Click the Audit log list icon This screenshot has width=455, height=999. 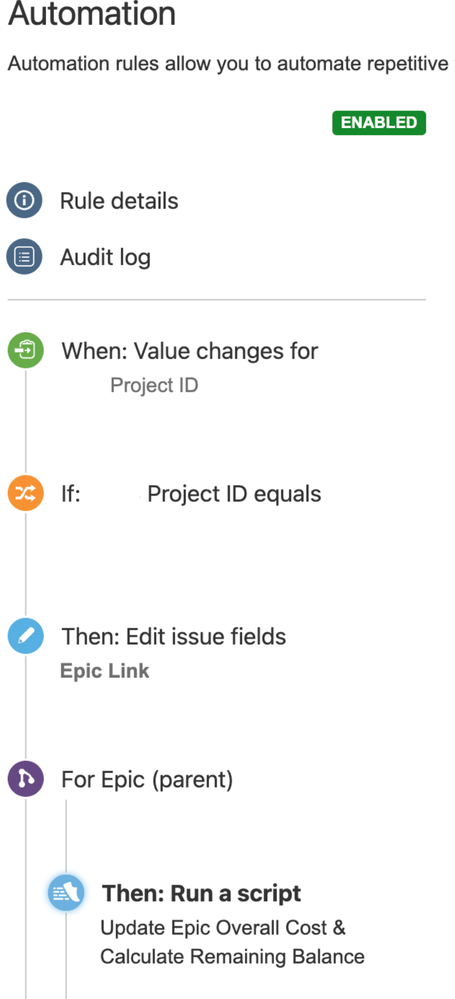click(x=24, y=257)
